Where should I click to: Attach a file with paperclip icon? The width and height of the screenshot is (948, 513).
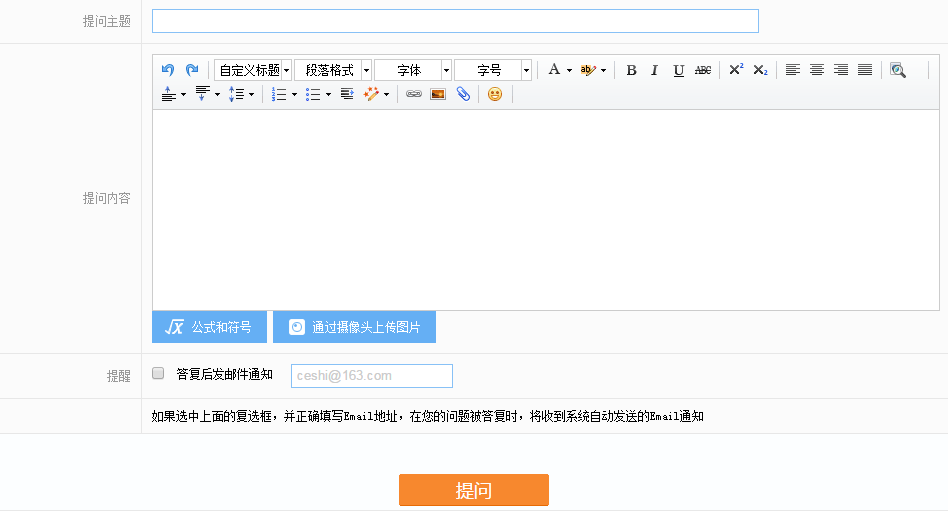[463, 94]
